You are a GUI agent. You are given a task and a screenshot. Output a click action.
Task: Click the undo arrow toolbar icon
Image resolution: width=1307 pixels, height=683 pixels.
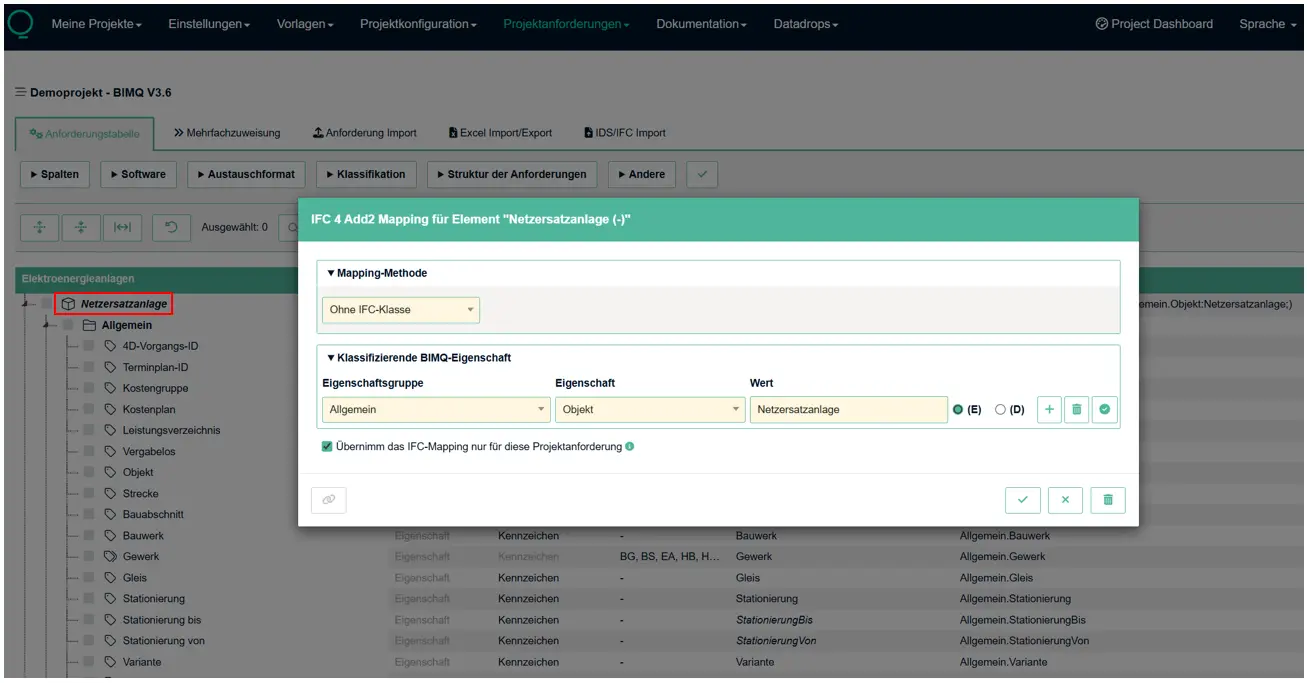171,227
